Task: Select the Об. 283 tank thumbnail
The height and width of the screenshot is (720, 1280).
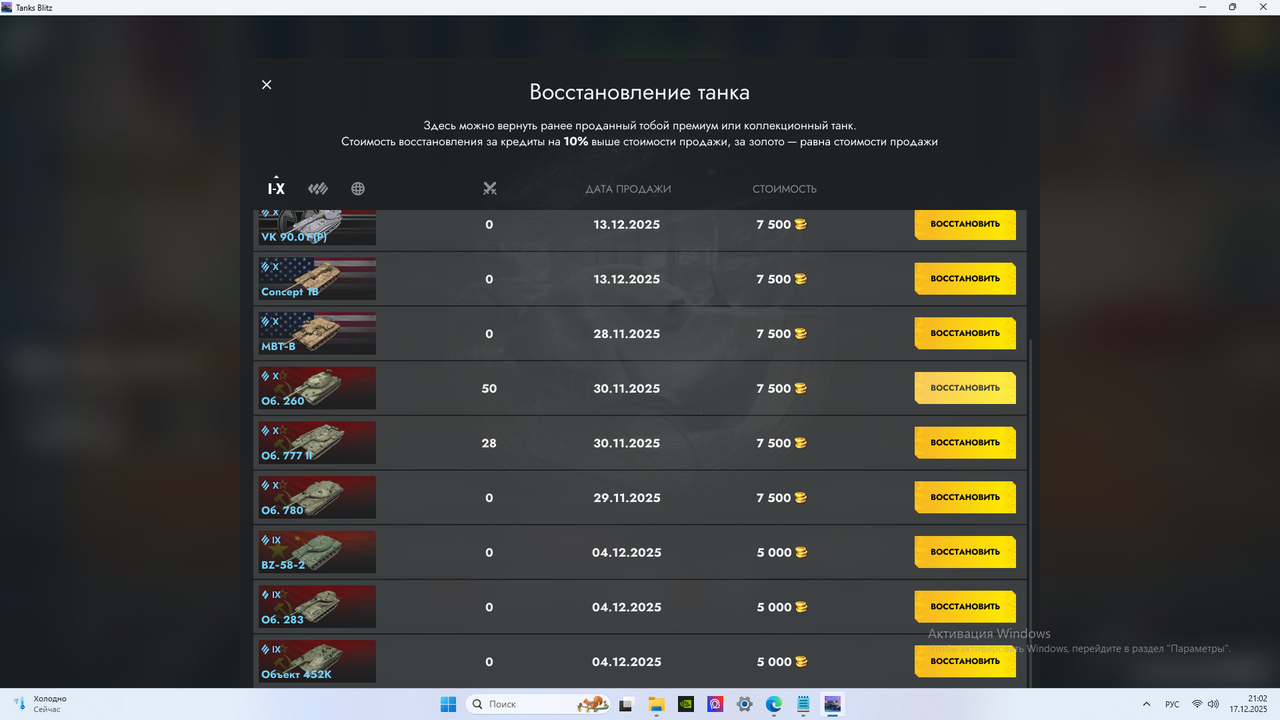Action: (317, 606)
